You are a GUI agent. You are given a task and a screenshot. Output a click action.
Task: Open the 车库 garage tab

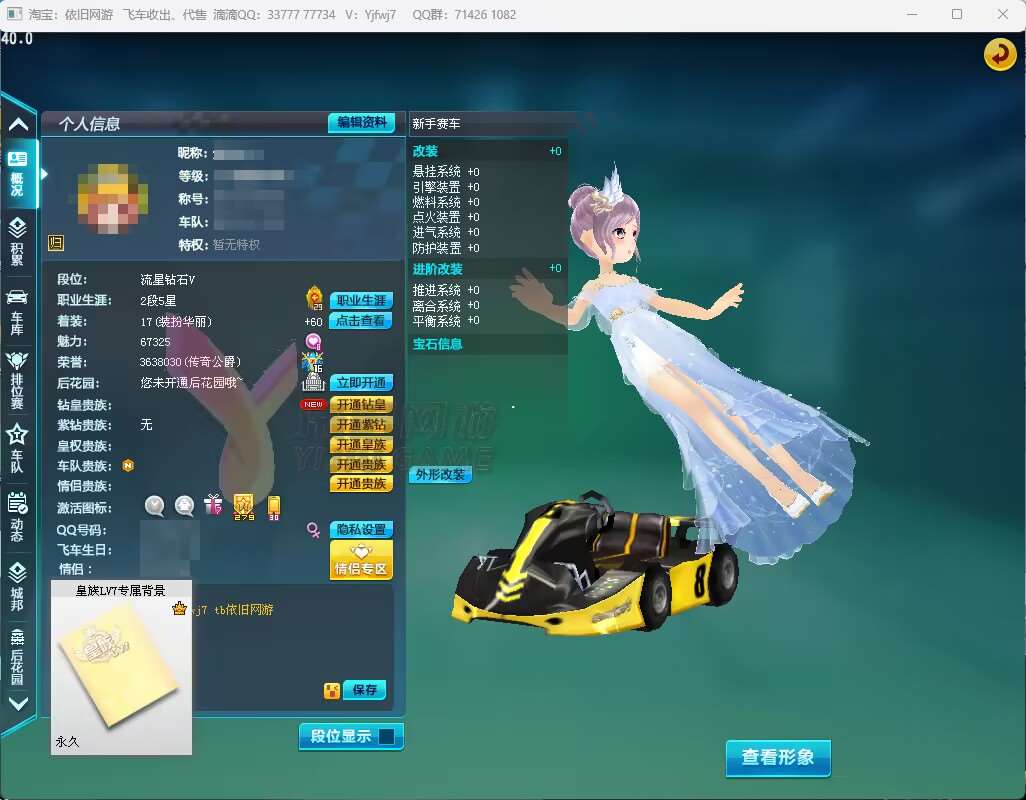tap(18, 312)
